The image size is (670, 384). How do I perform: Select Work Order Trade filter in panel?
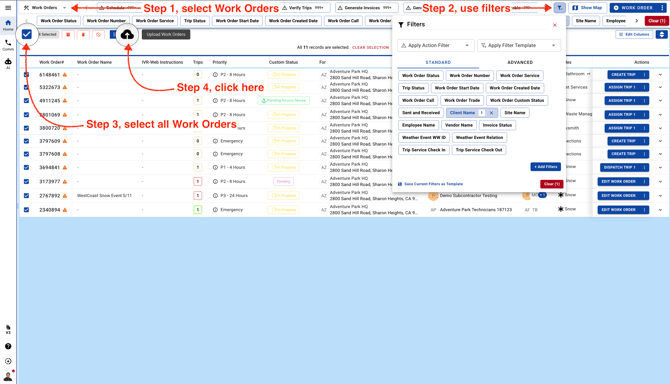click(462, 100)
